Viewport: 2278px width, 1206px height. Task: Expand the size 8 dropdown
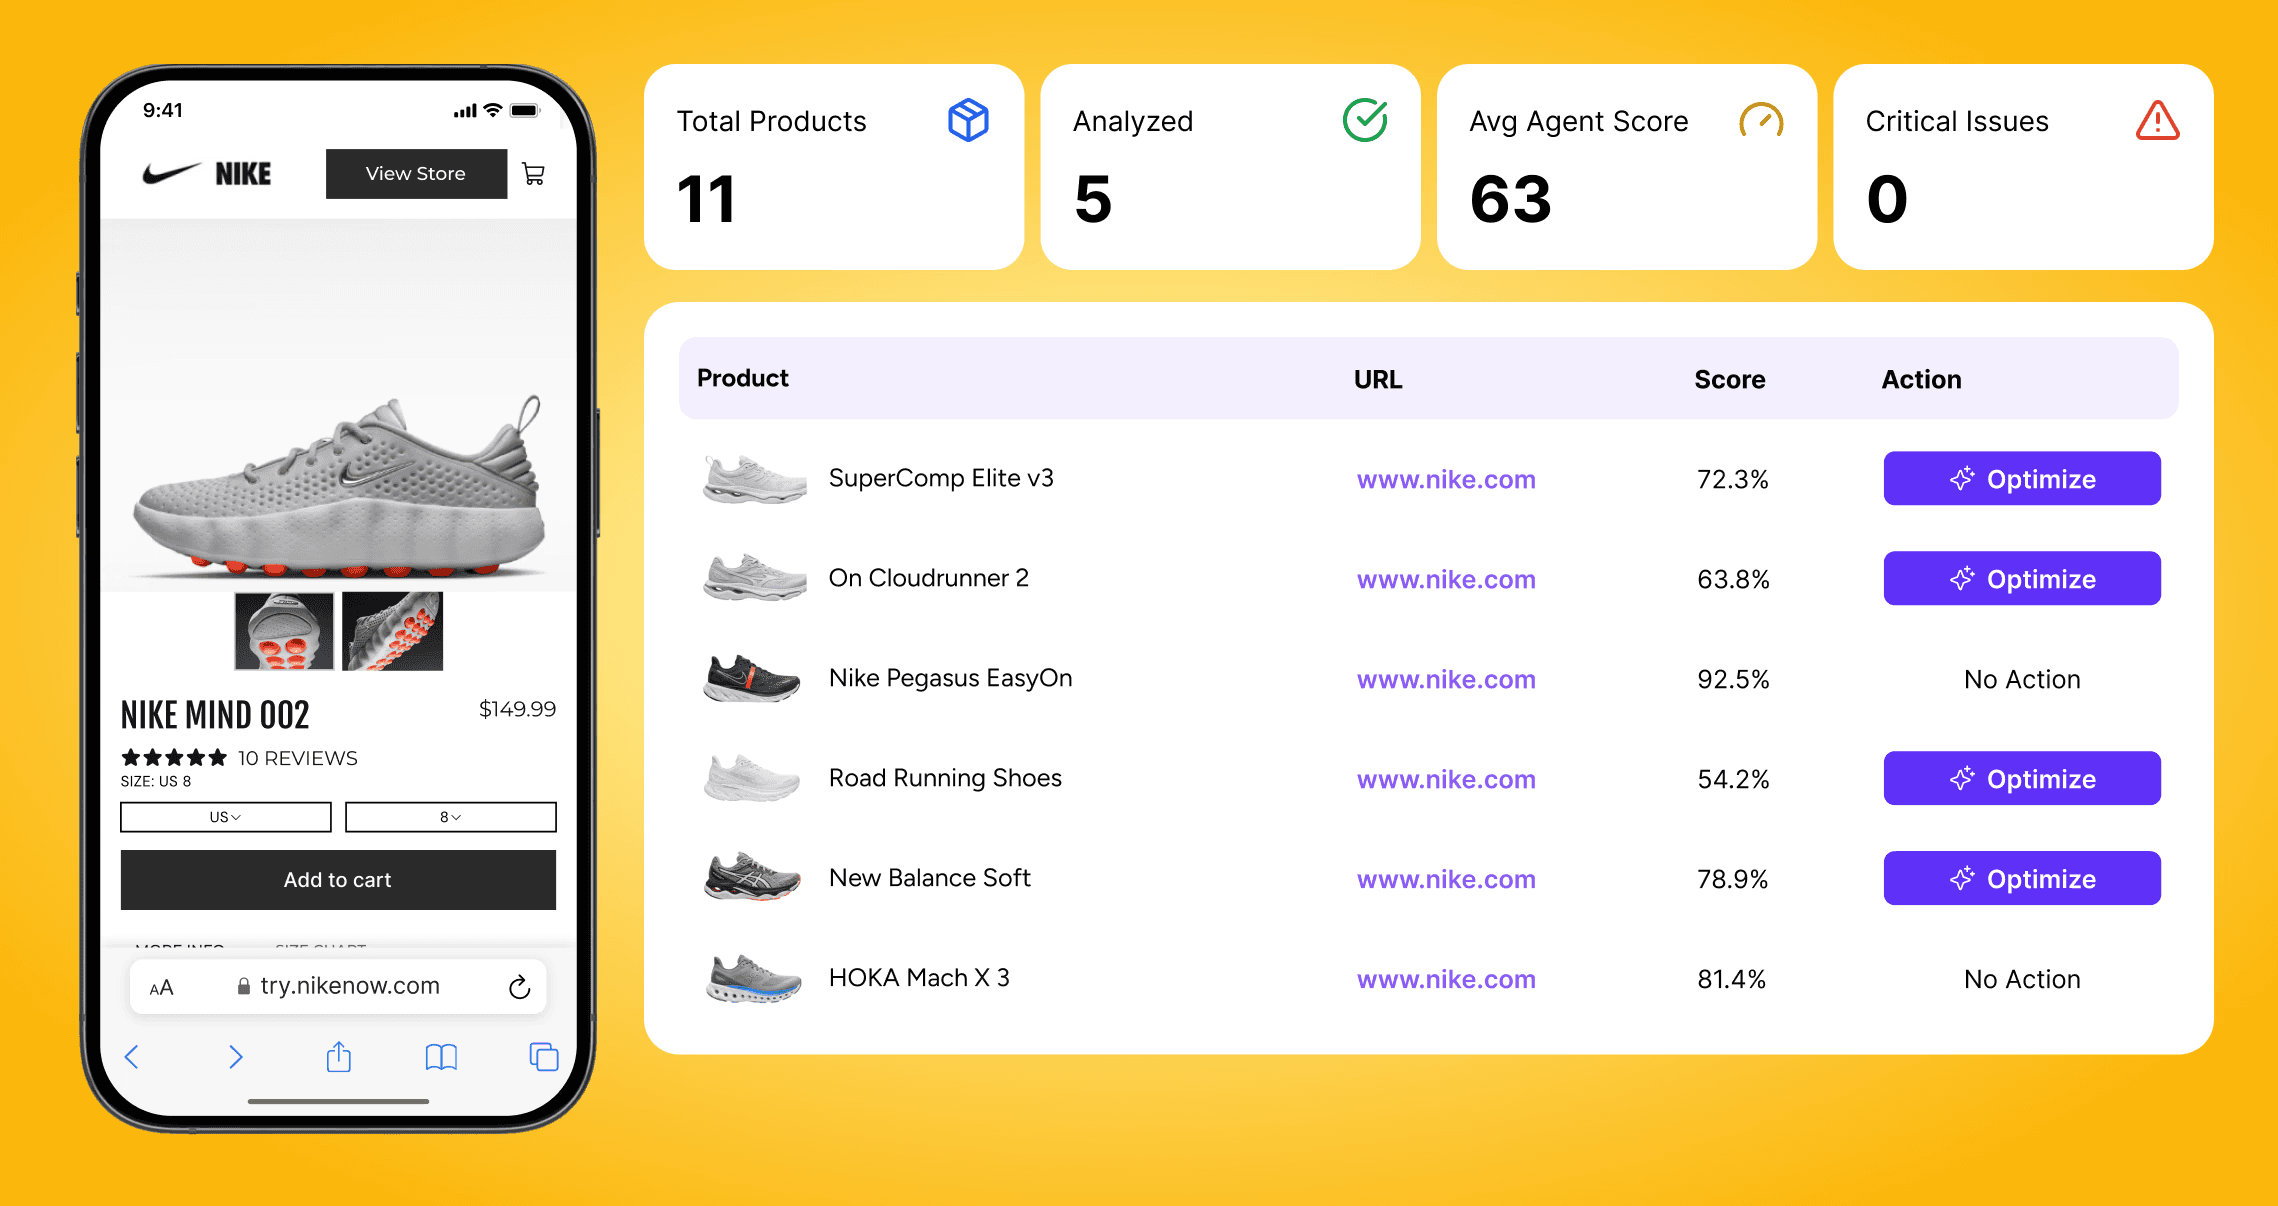tap(450, 817)
